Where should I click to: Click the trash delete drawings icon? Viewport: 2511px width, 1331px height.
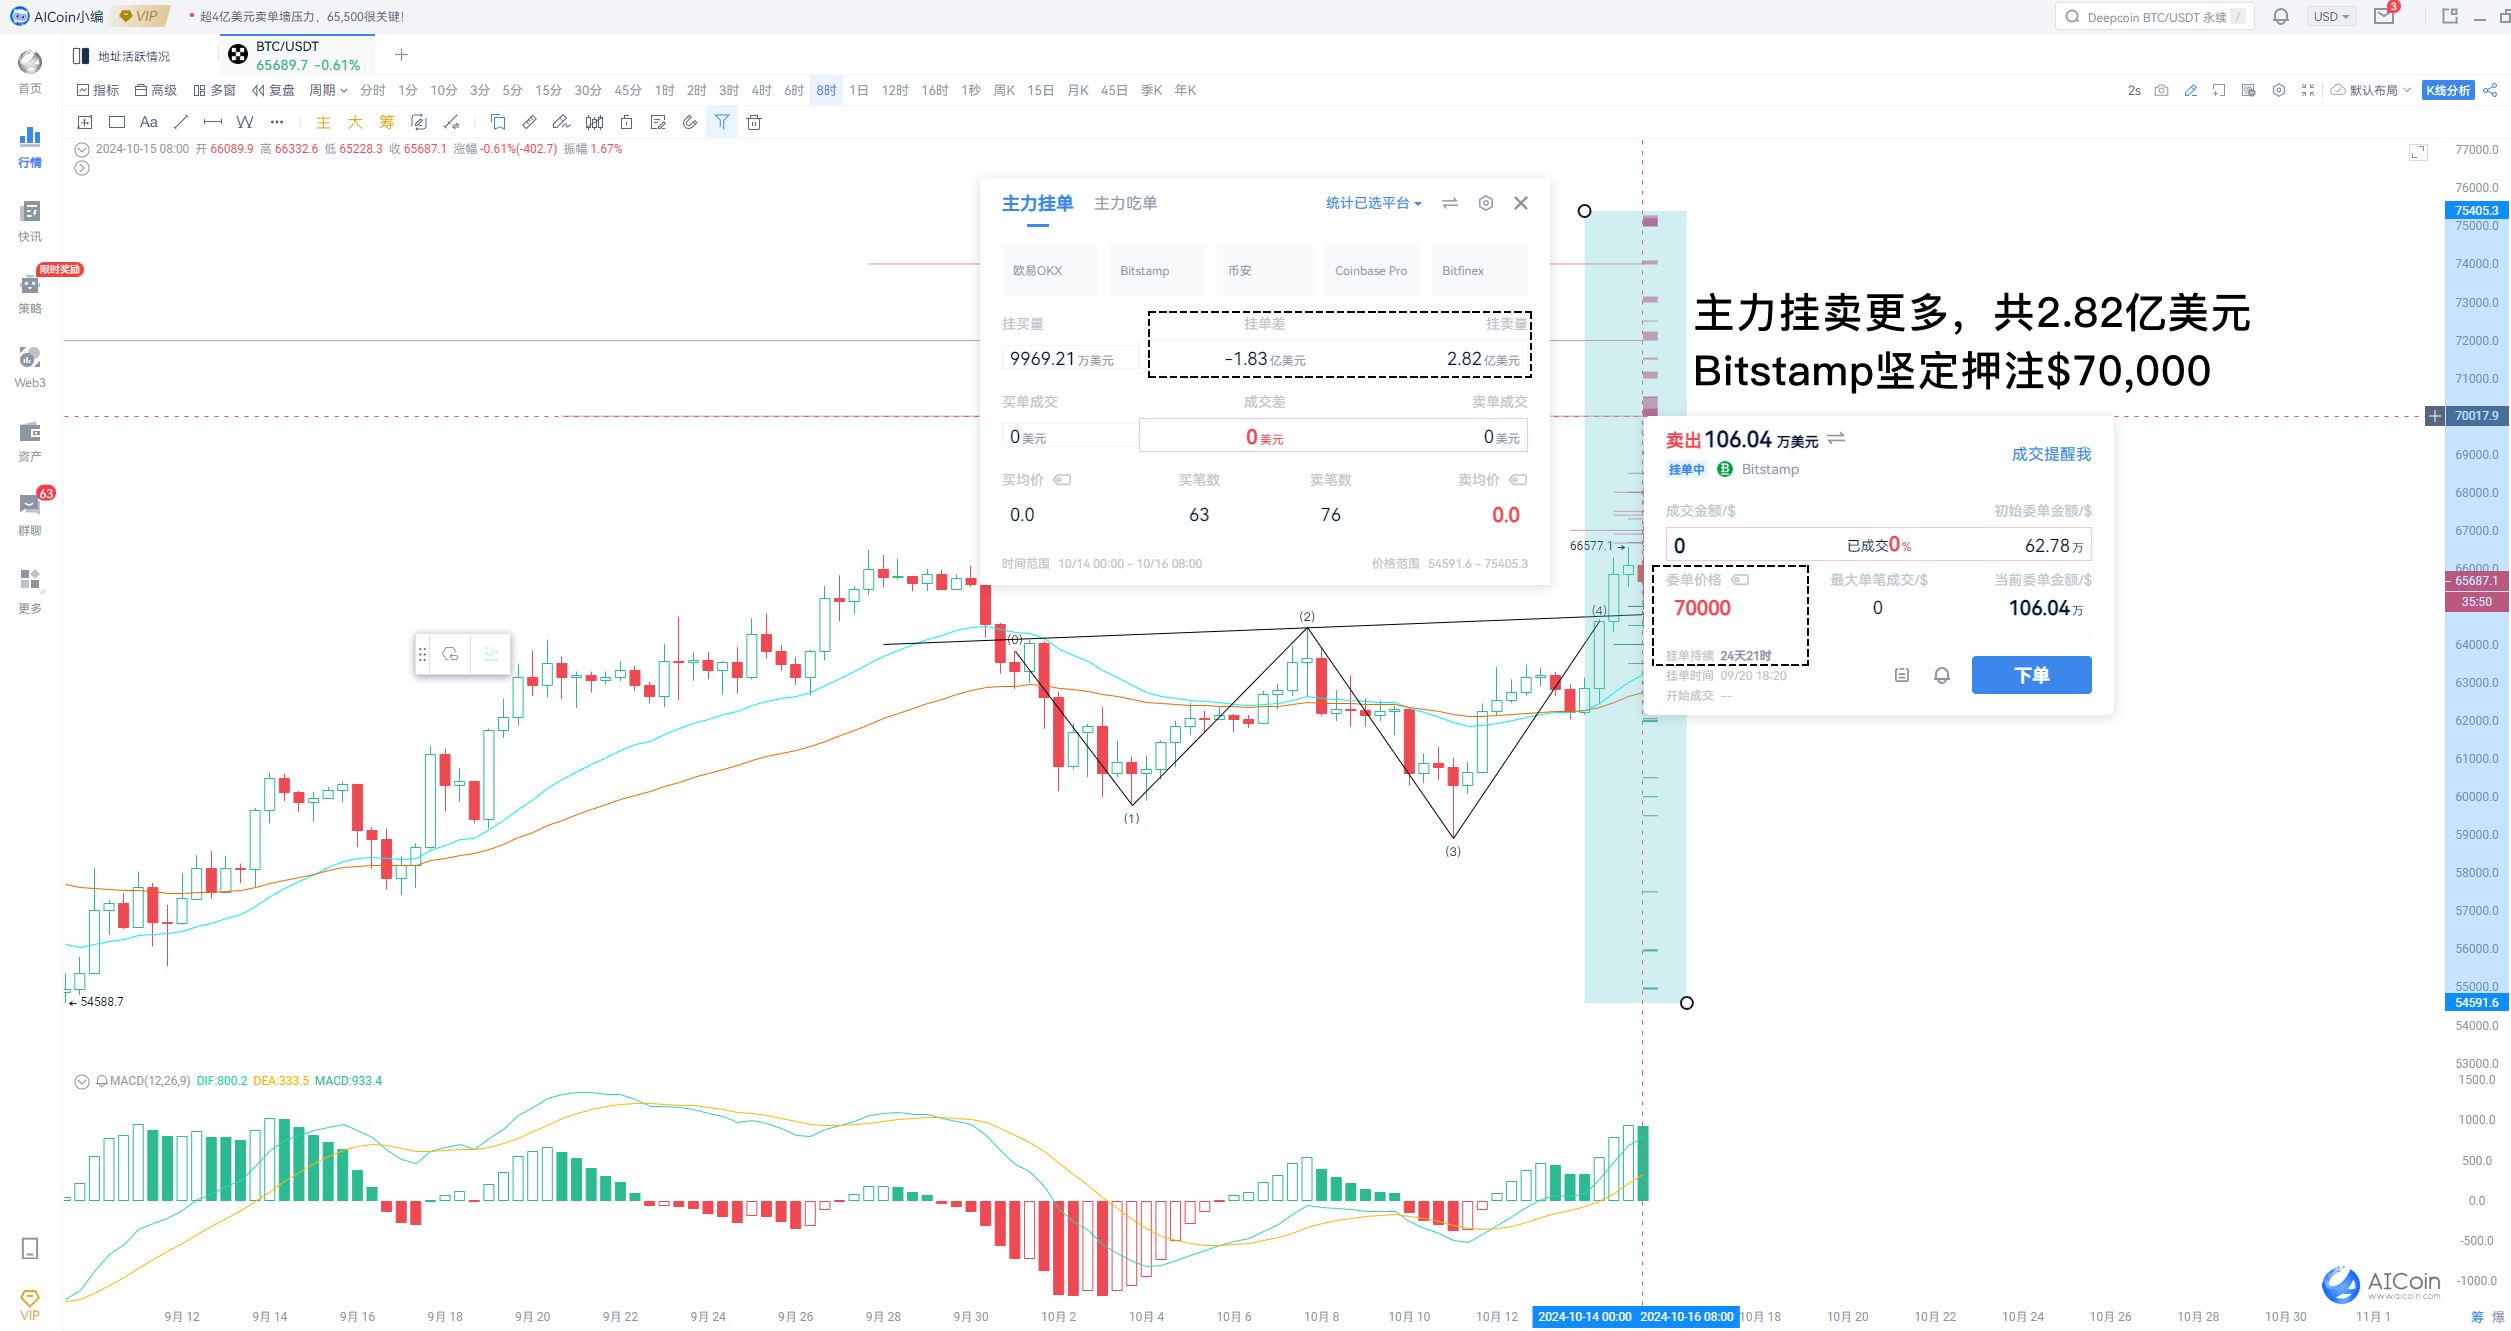tap(754, 122)
